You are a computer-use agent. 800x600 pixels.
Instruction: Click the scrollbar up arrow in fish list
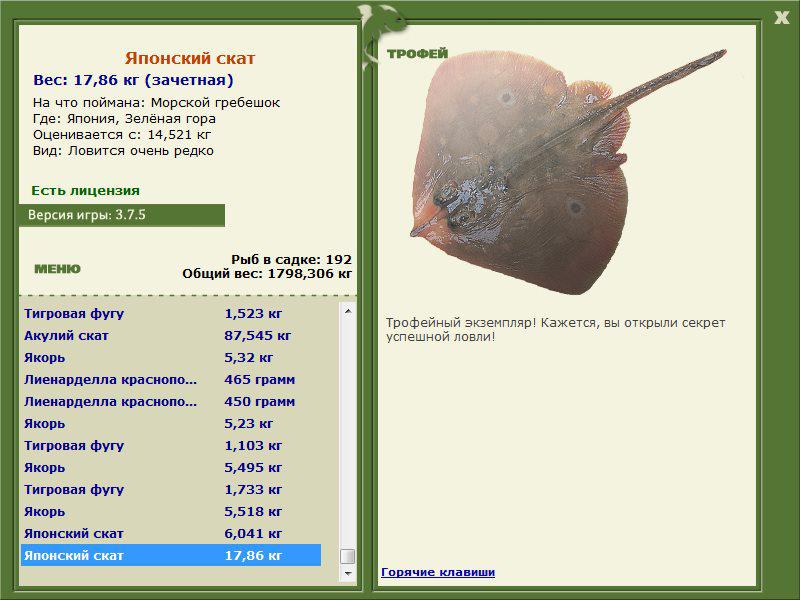click(x=348, y=311)
